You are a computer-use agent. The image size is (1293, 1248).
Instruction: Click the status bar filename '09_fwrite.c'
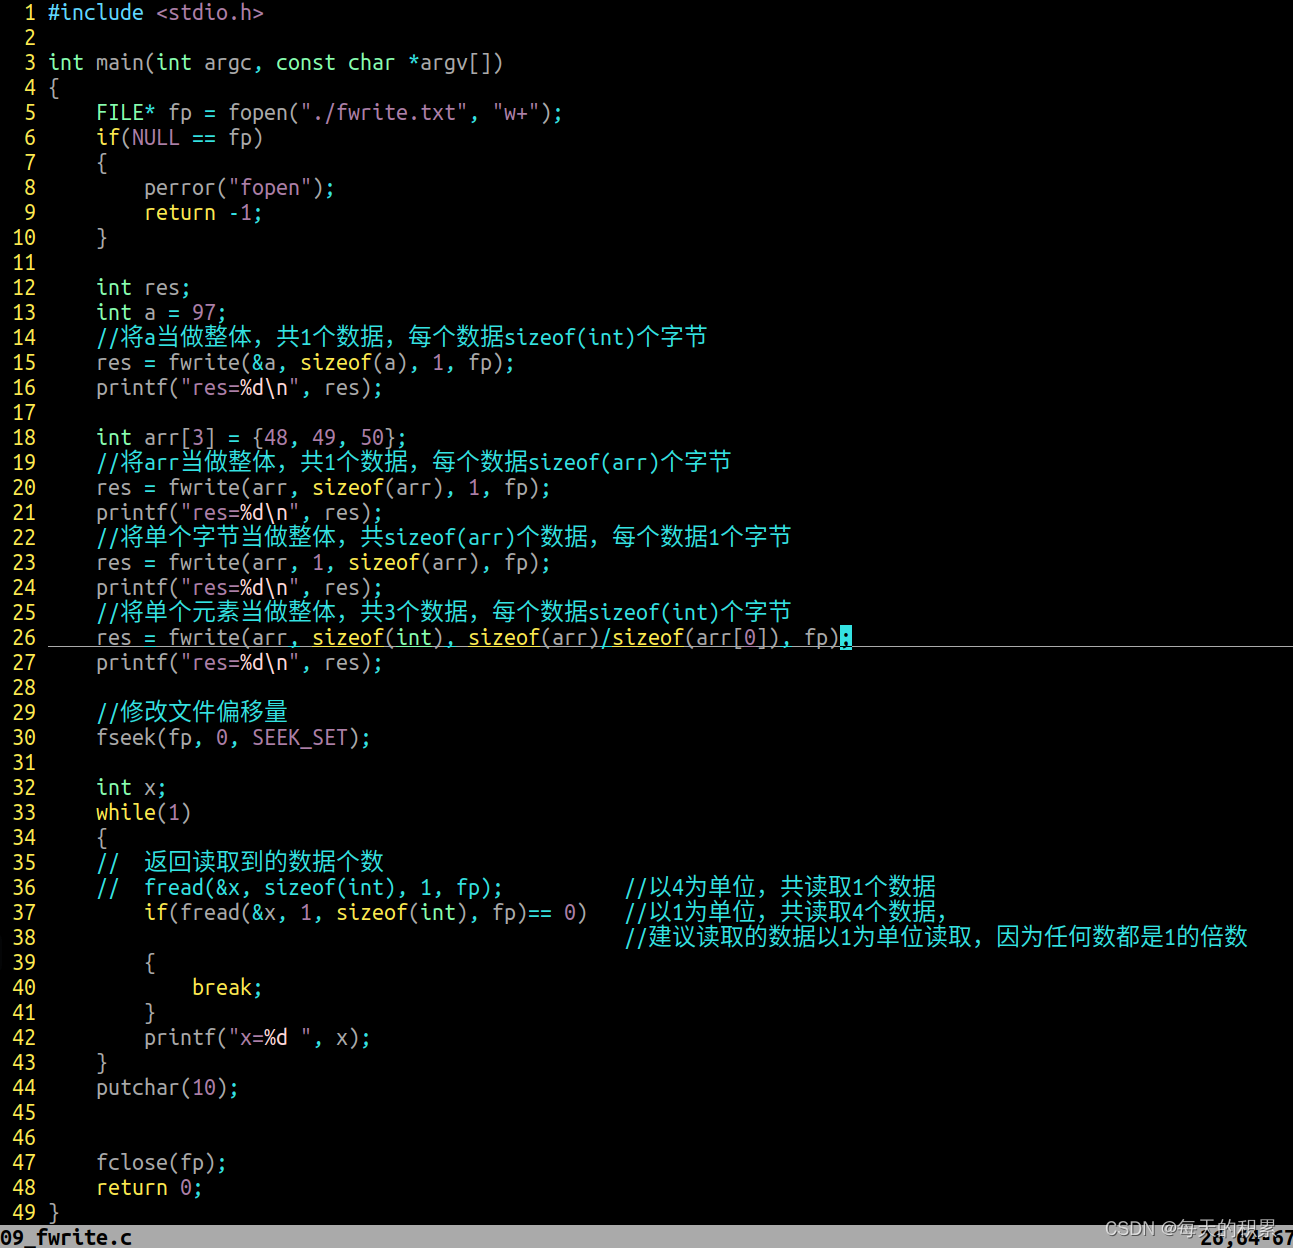coord(66,1237)
